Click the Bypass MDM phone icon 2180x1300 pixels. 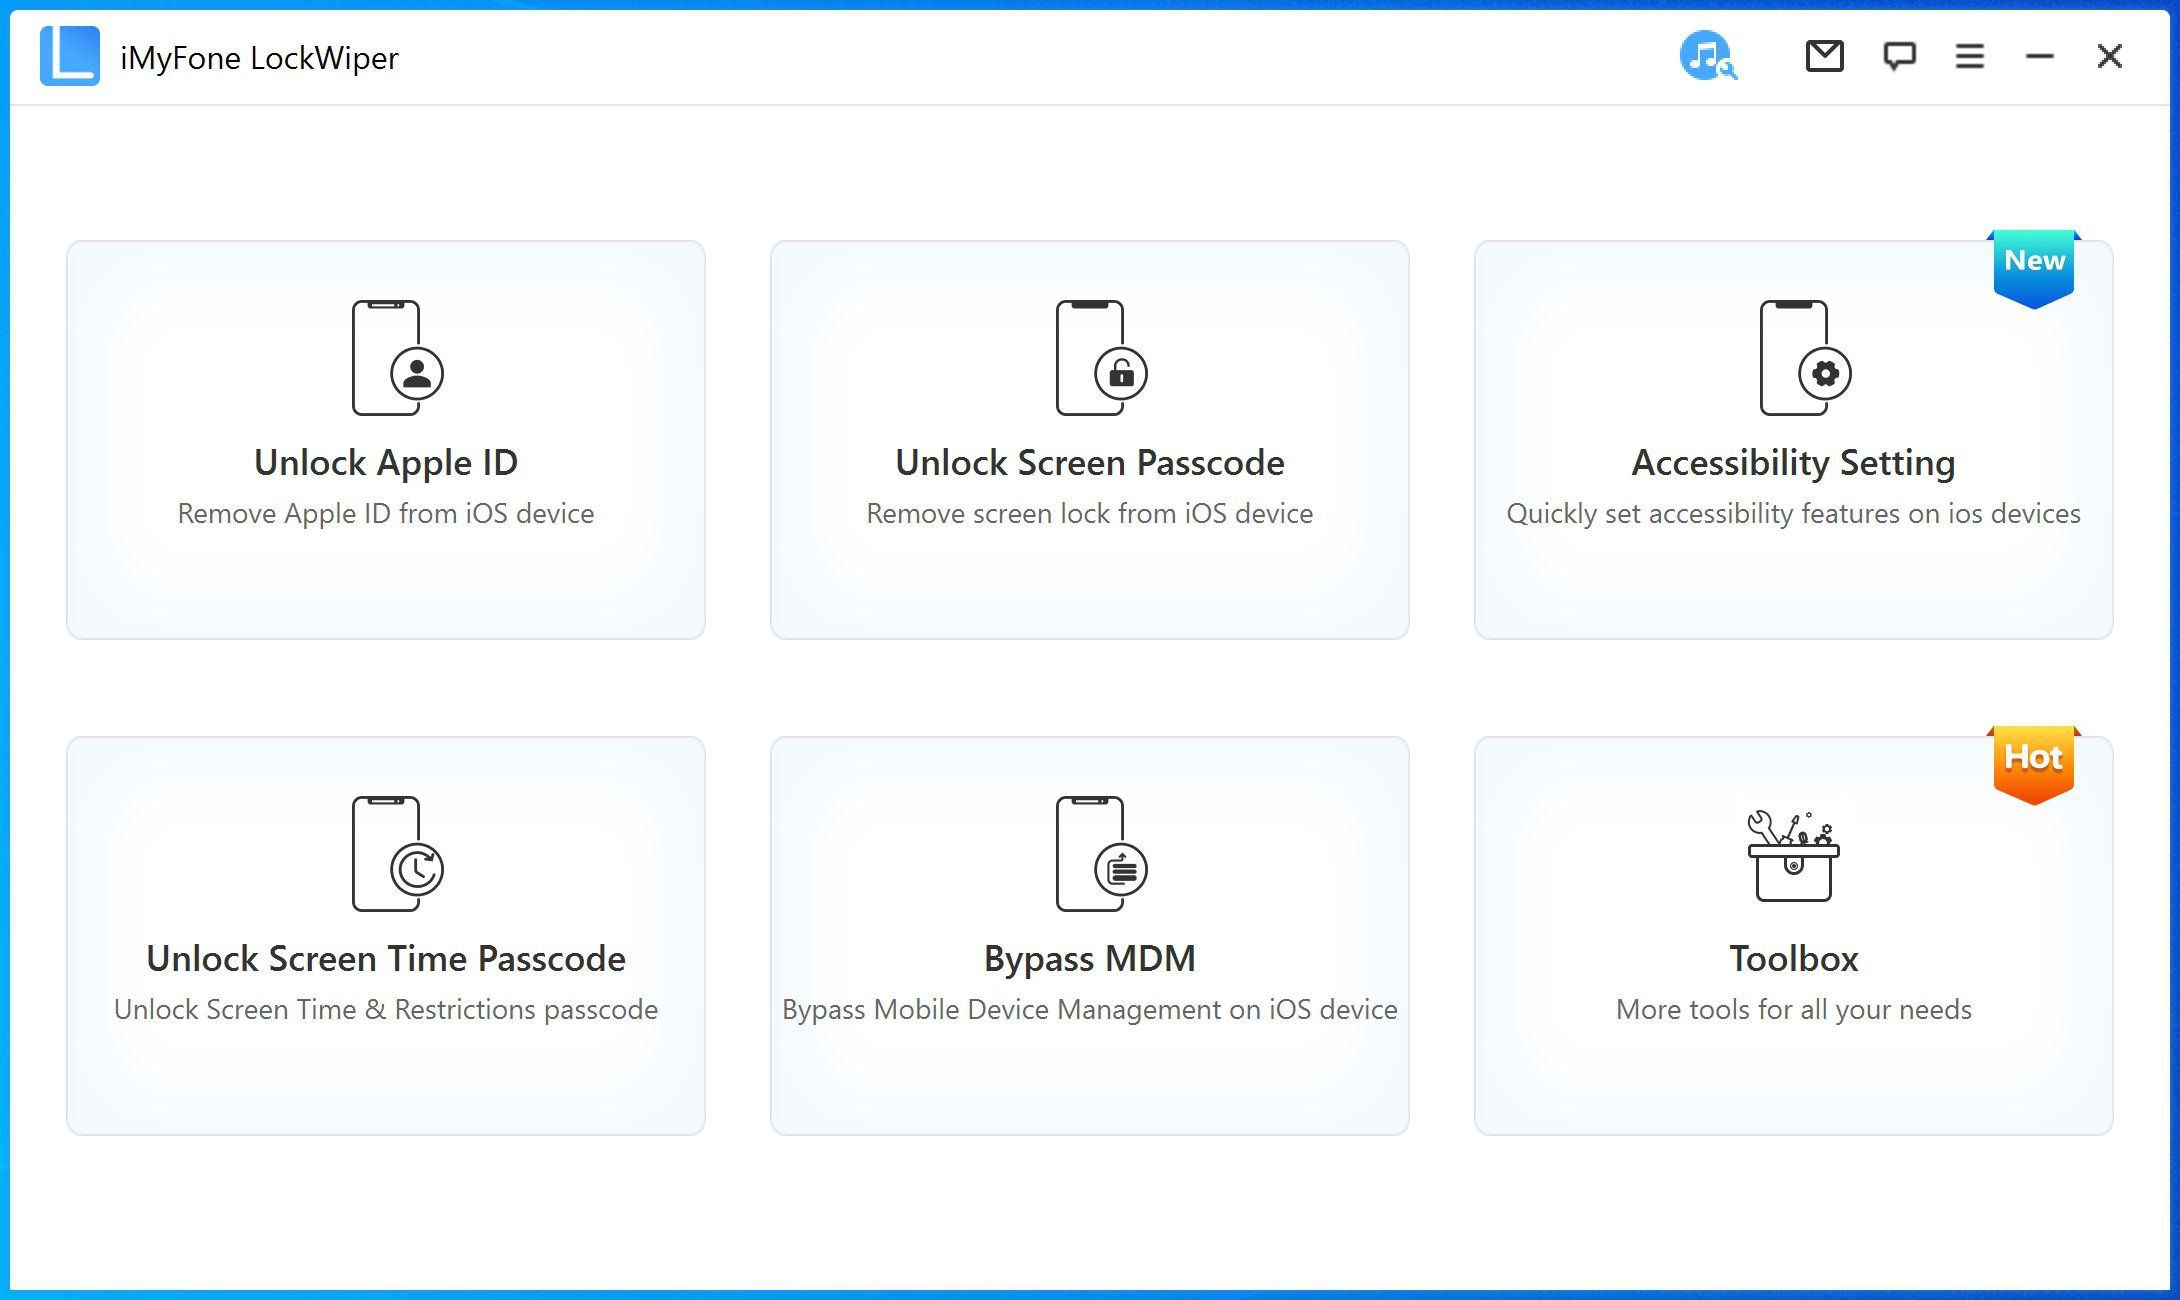[1100, 854]
